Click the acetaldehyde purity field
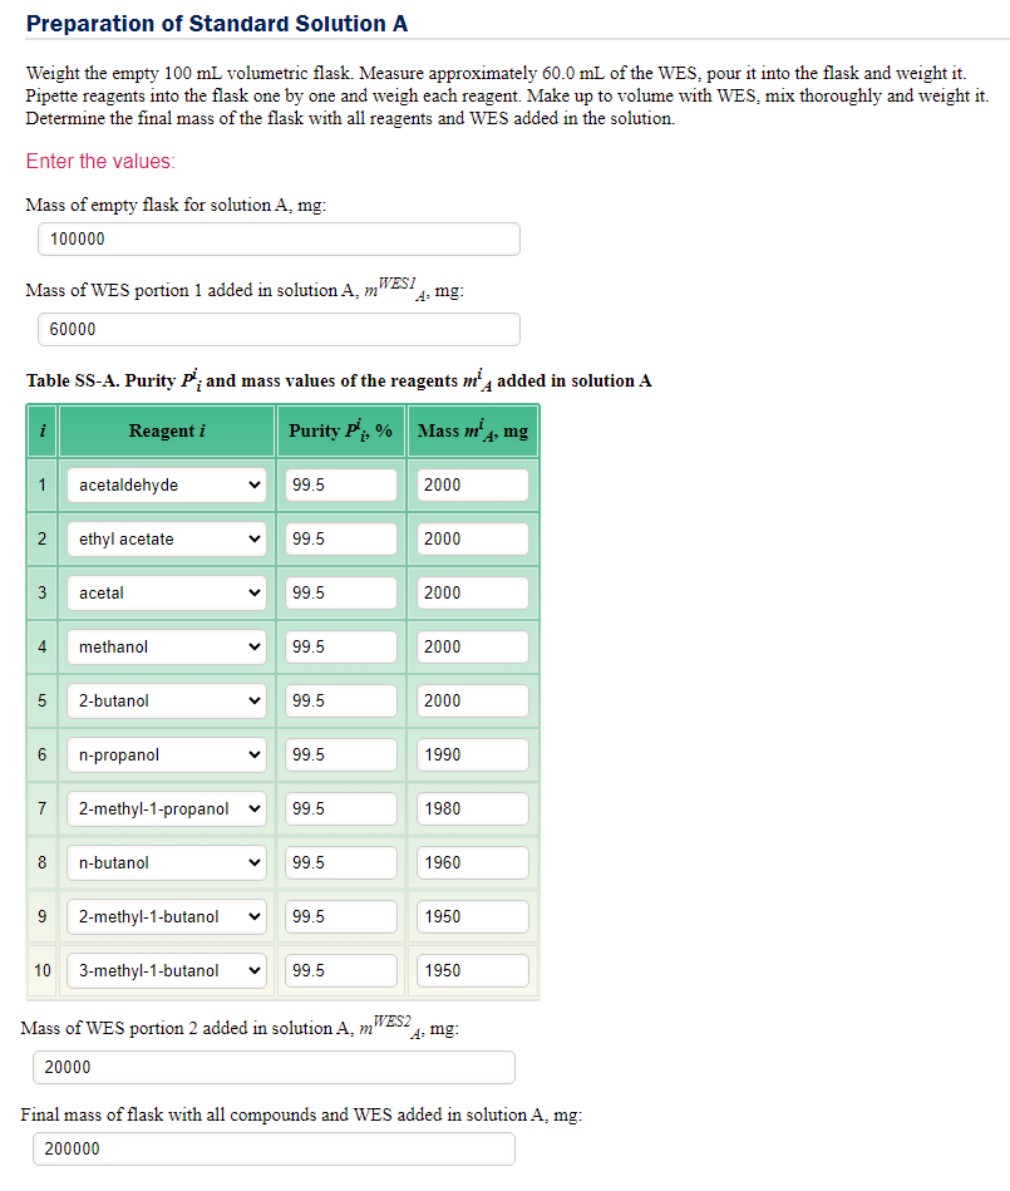Viewport: 1010px width, 1191px height. (341, 485)
